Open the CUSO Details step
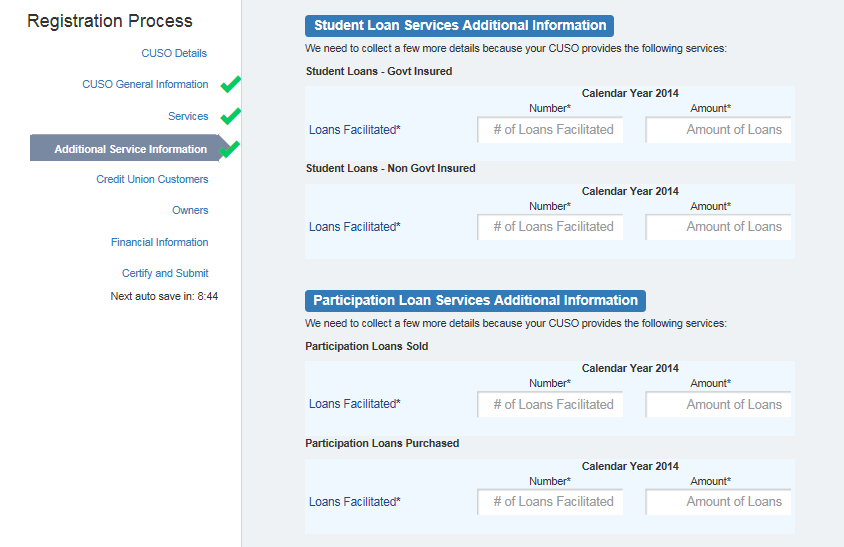 tap(174, 53)
